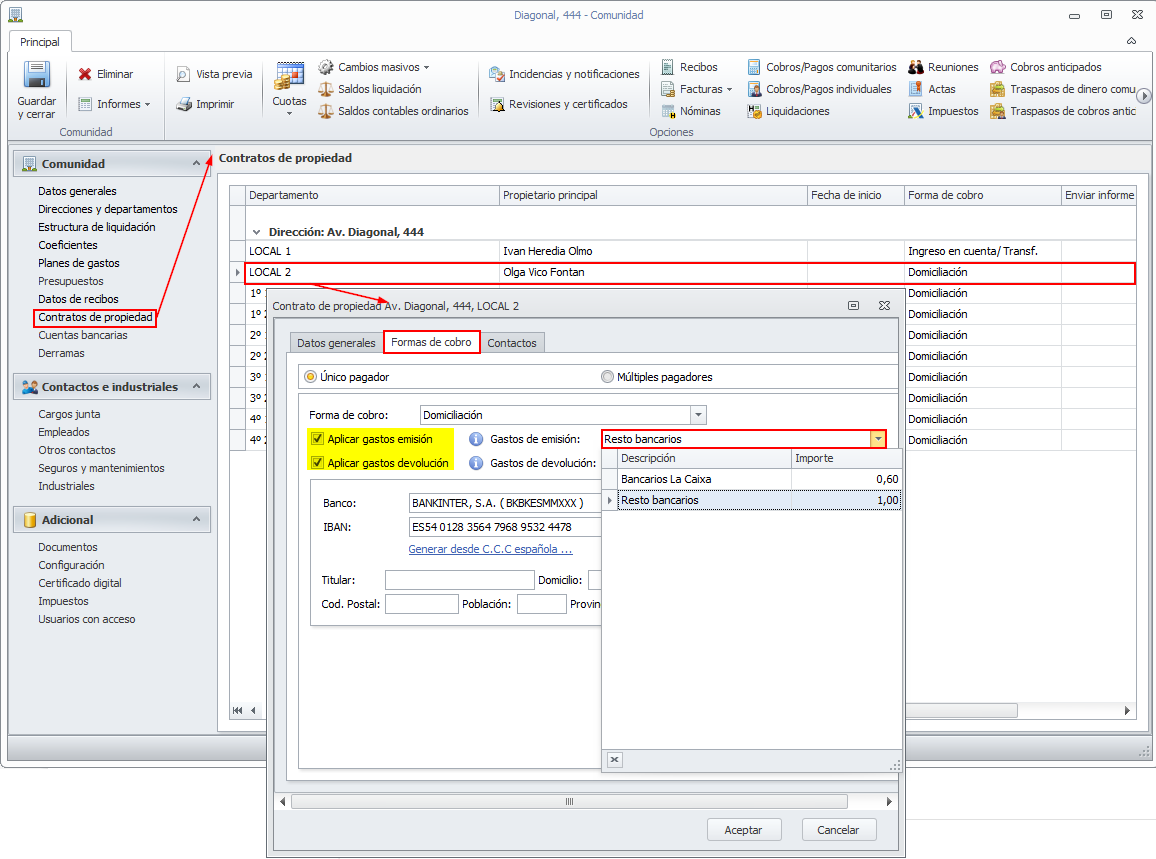Viewport: 1156px width, 859px height.
Task: Click the Guardar y cerrar save icon
Action: [36, 74]
